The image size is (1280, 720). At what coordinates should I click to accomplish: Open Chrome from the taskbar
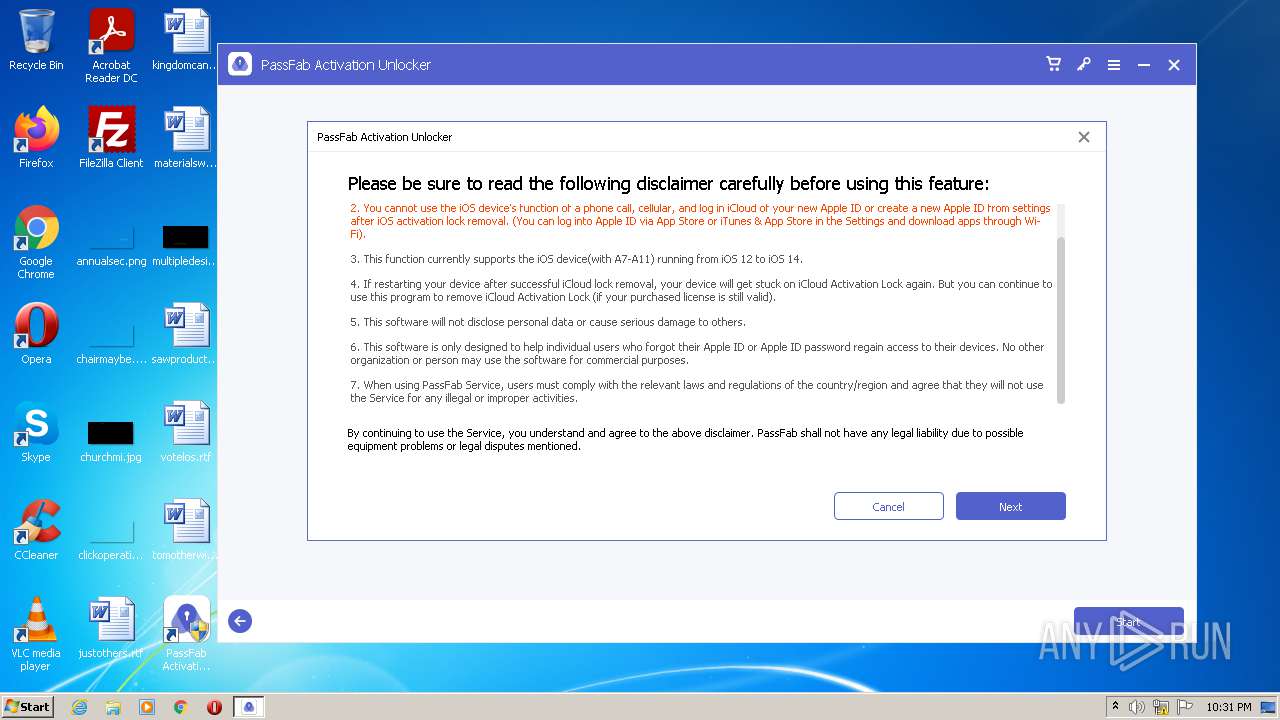[x=181, y=707]
